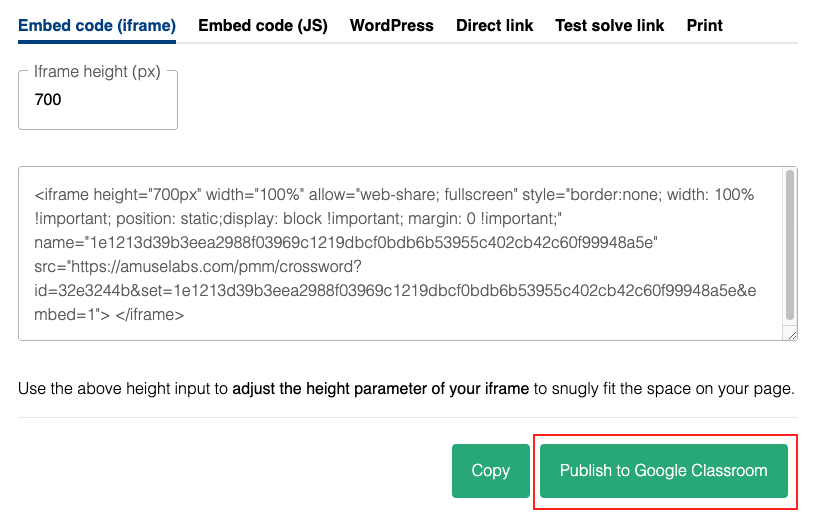The height and width of the screenshot is (527, 817).
Task: Click the name= attribute line in code
Action: [346, 243]
